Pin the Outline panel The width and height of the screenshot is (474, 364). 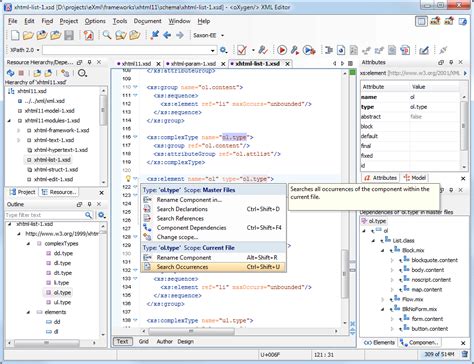[x=89, y=204]
